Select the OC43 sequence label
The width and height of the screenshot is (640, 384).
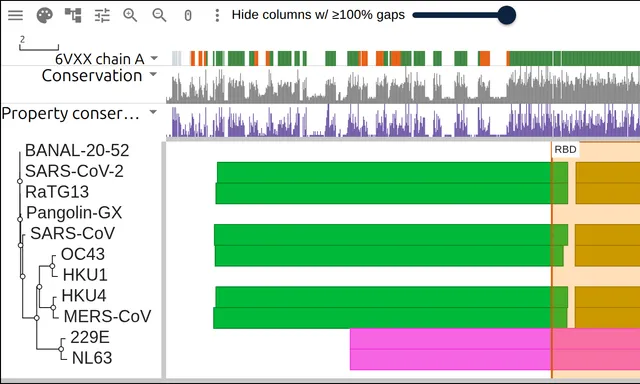click(x=83, y=254)
